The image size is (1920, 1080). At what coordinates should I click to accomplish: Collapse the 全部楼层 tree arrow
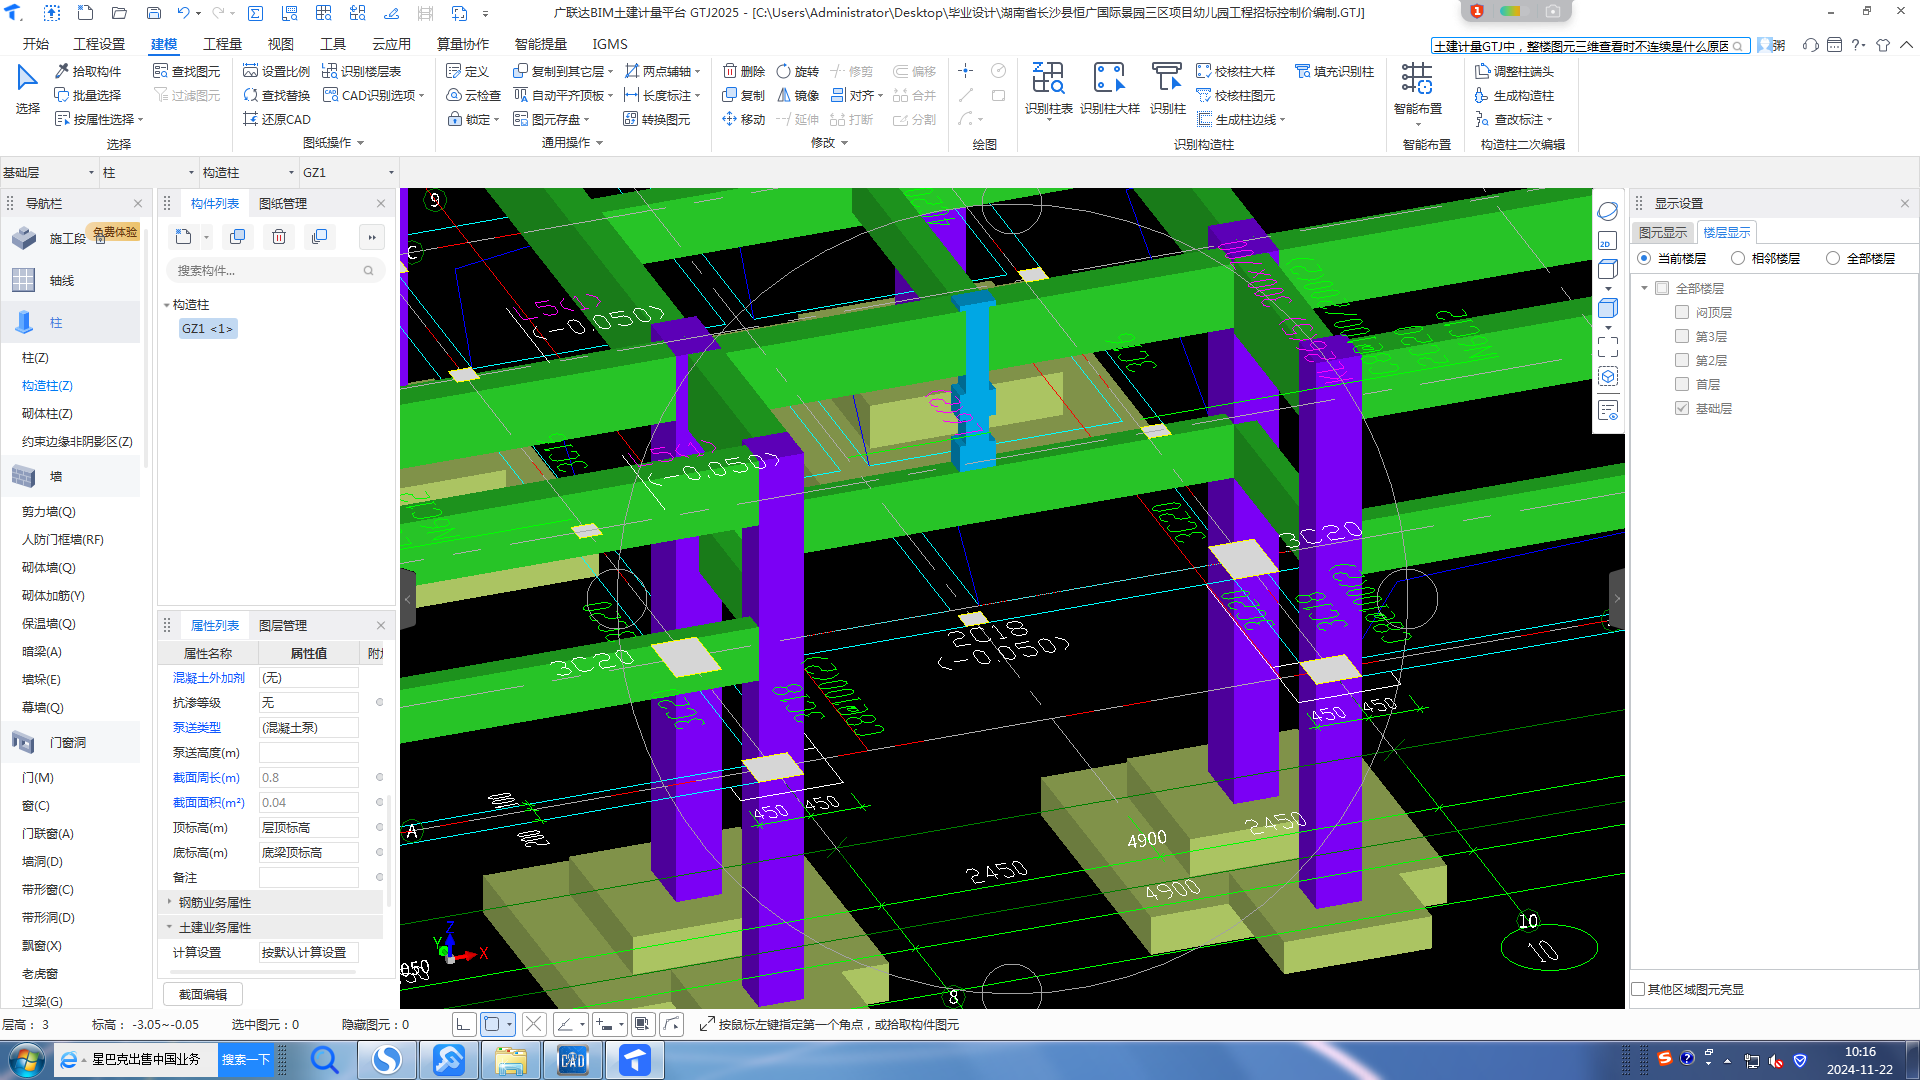(1645, 288)
